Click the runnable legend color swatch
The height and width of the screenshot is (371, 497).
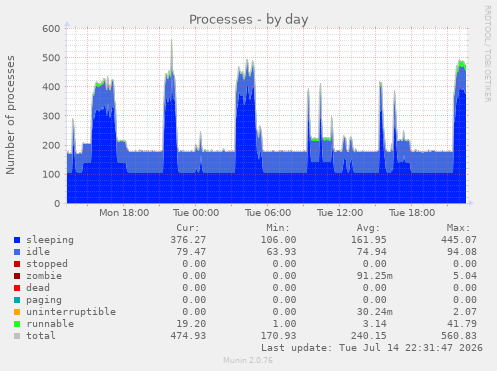click(17, 324)
